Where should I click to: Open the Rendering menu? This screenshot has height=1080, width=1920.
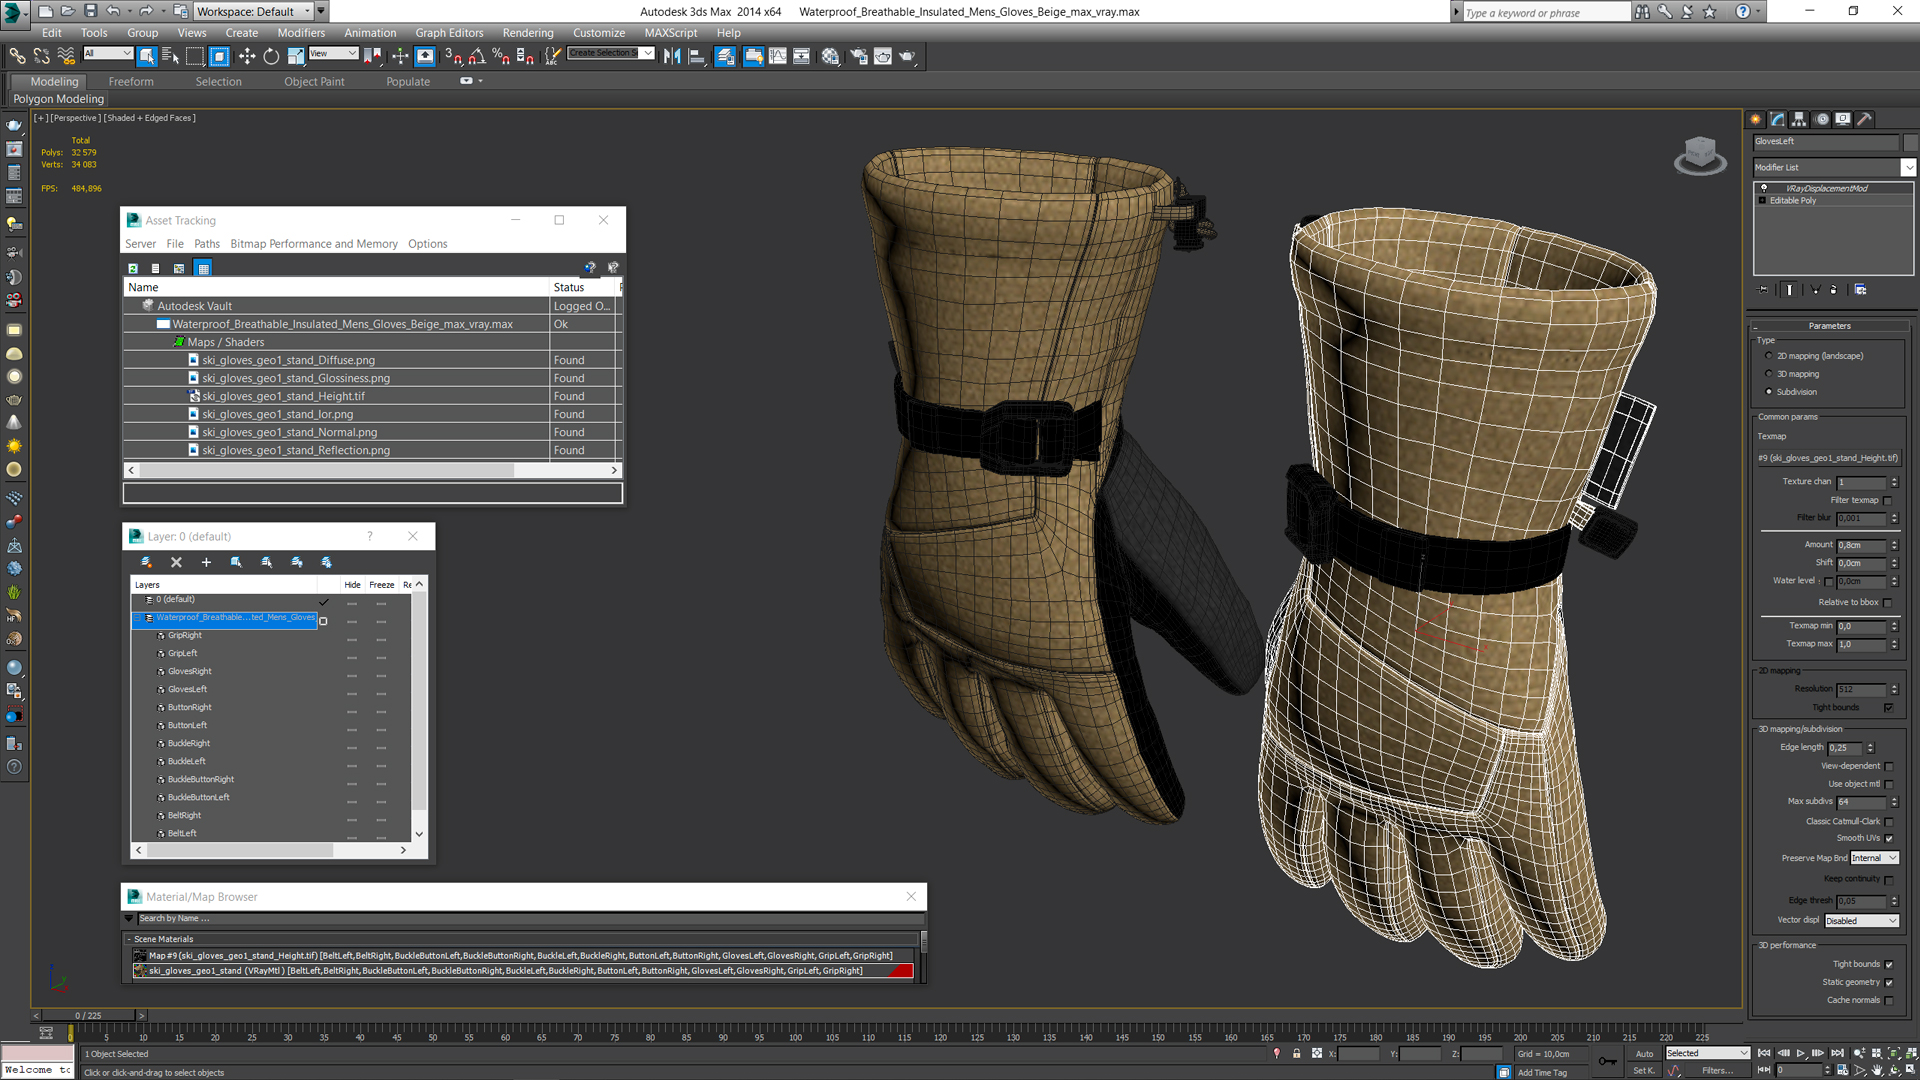click(528, 33)
